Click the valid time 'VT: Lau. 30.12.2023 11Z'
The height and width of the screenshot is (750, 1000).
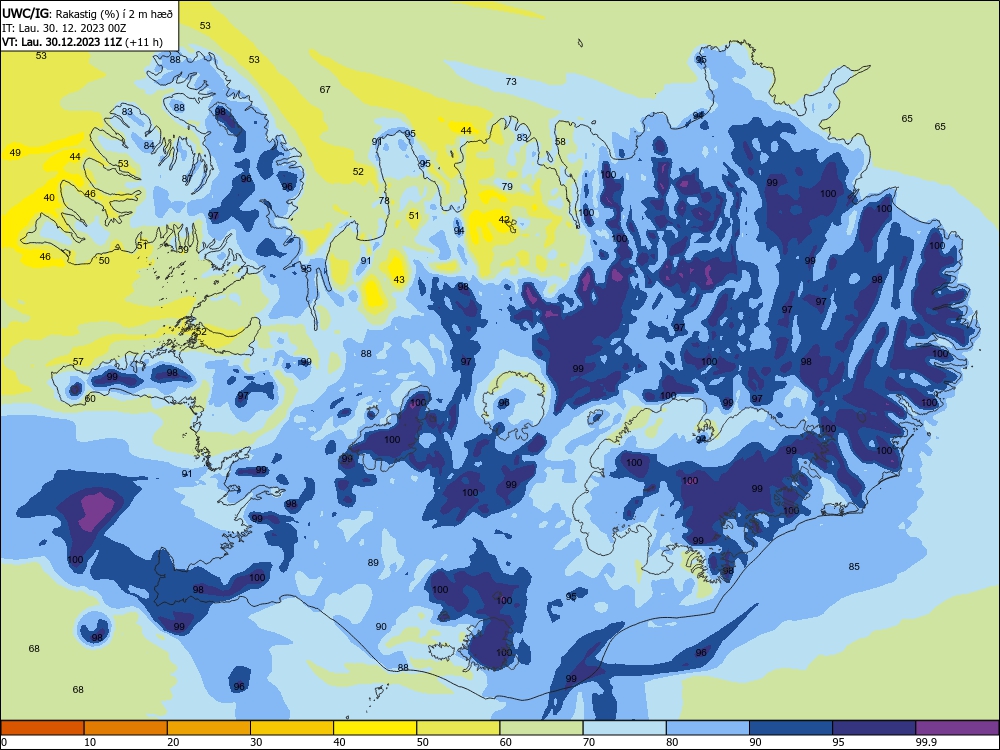pos(62,42)
